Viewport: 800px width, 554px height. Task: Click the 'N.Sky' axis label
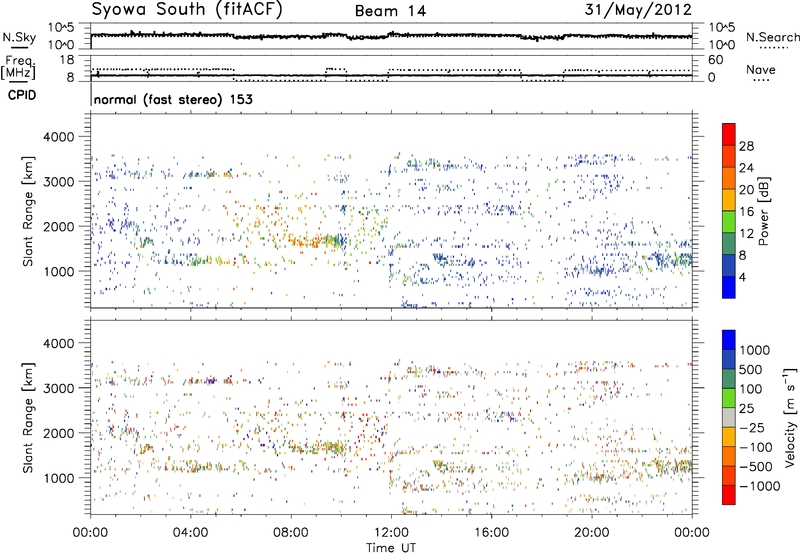19,37
